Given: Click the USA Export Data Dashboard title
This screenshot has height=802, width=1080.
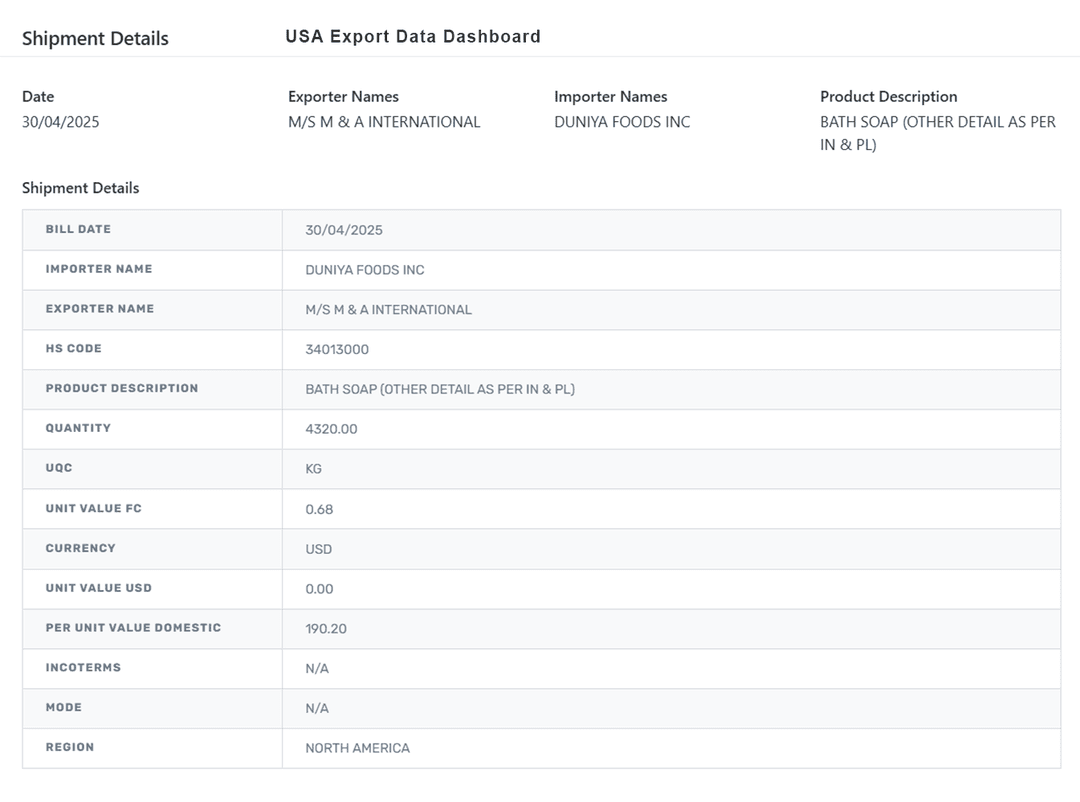Looking at the screenshot, I should (412, 37).
